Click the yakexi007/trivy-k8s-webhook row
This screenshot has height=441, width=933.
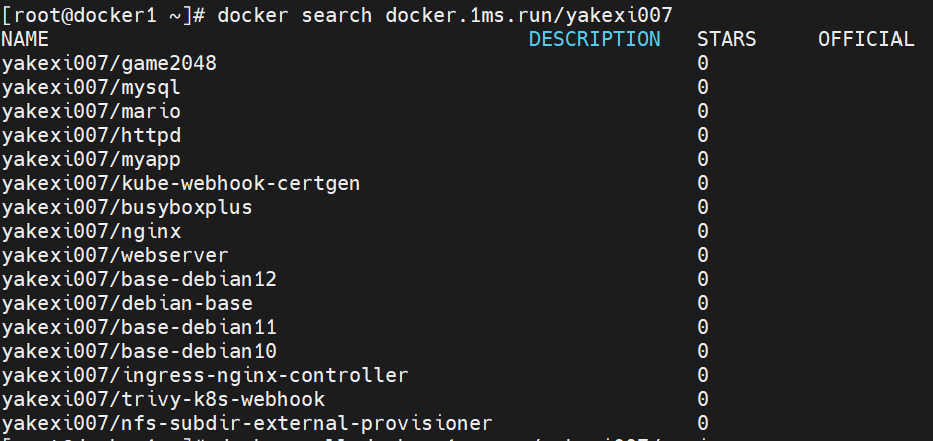click(x=163, y=399)
